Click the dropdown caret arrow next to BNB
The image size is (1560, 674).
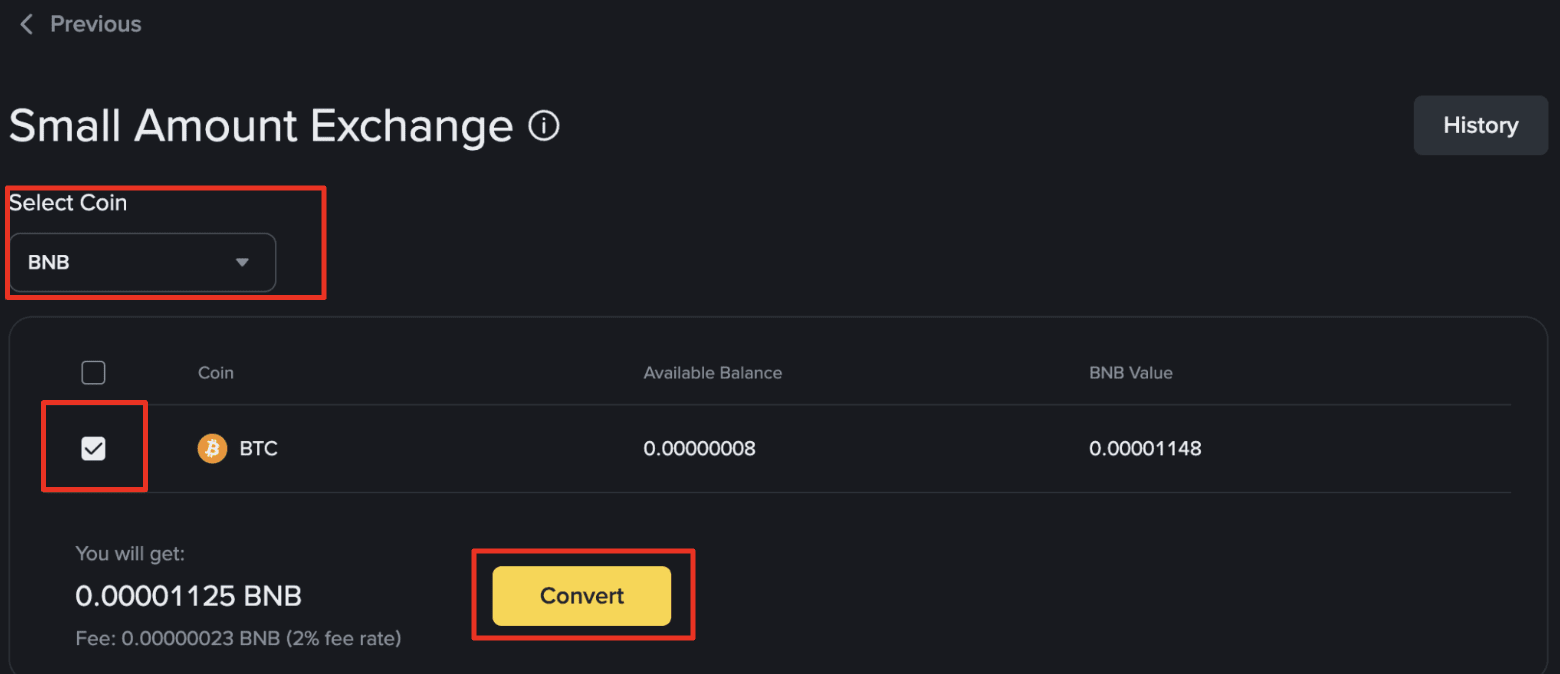click(x=241, y=263)
